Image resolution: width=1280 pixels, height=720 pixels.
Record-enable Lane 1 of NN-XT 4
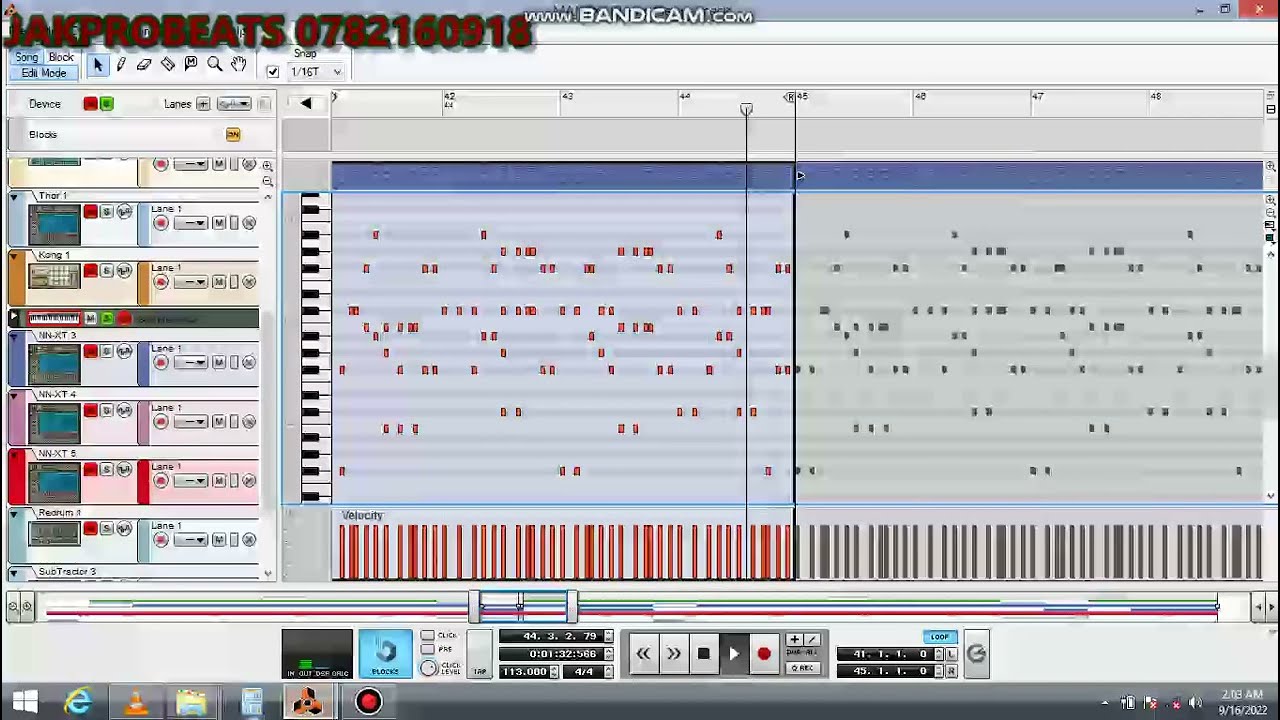coord(161,422)
